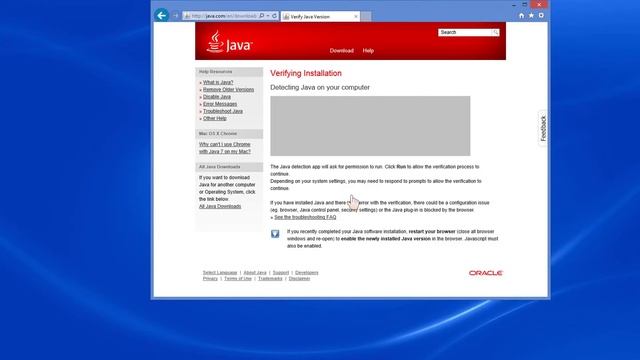Viewport: 640px width, 360px height.
Task: Click the Search field in Java header
Action: coord(465,32)
